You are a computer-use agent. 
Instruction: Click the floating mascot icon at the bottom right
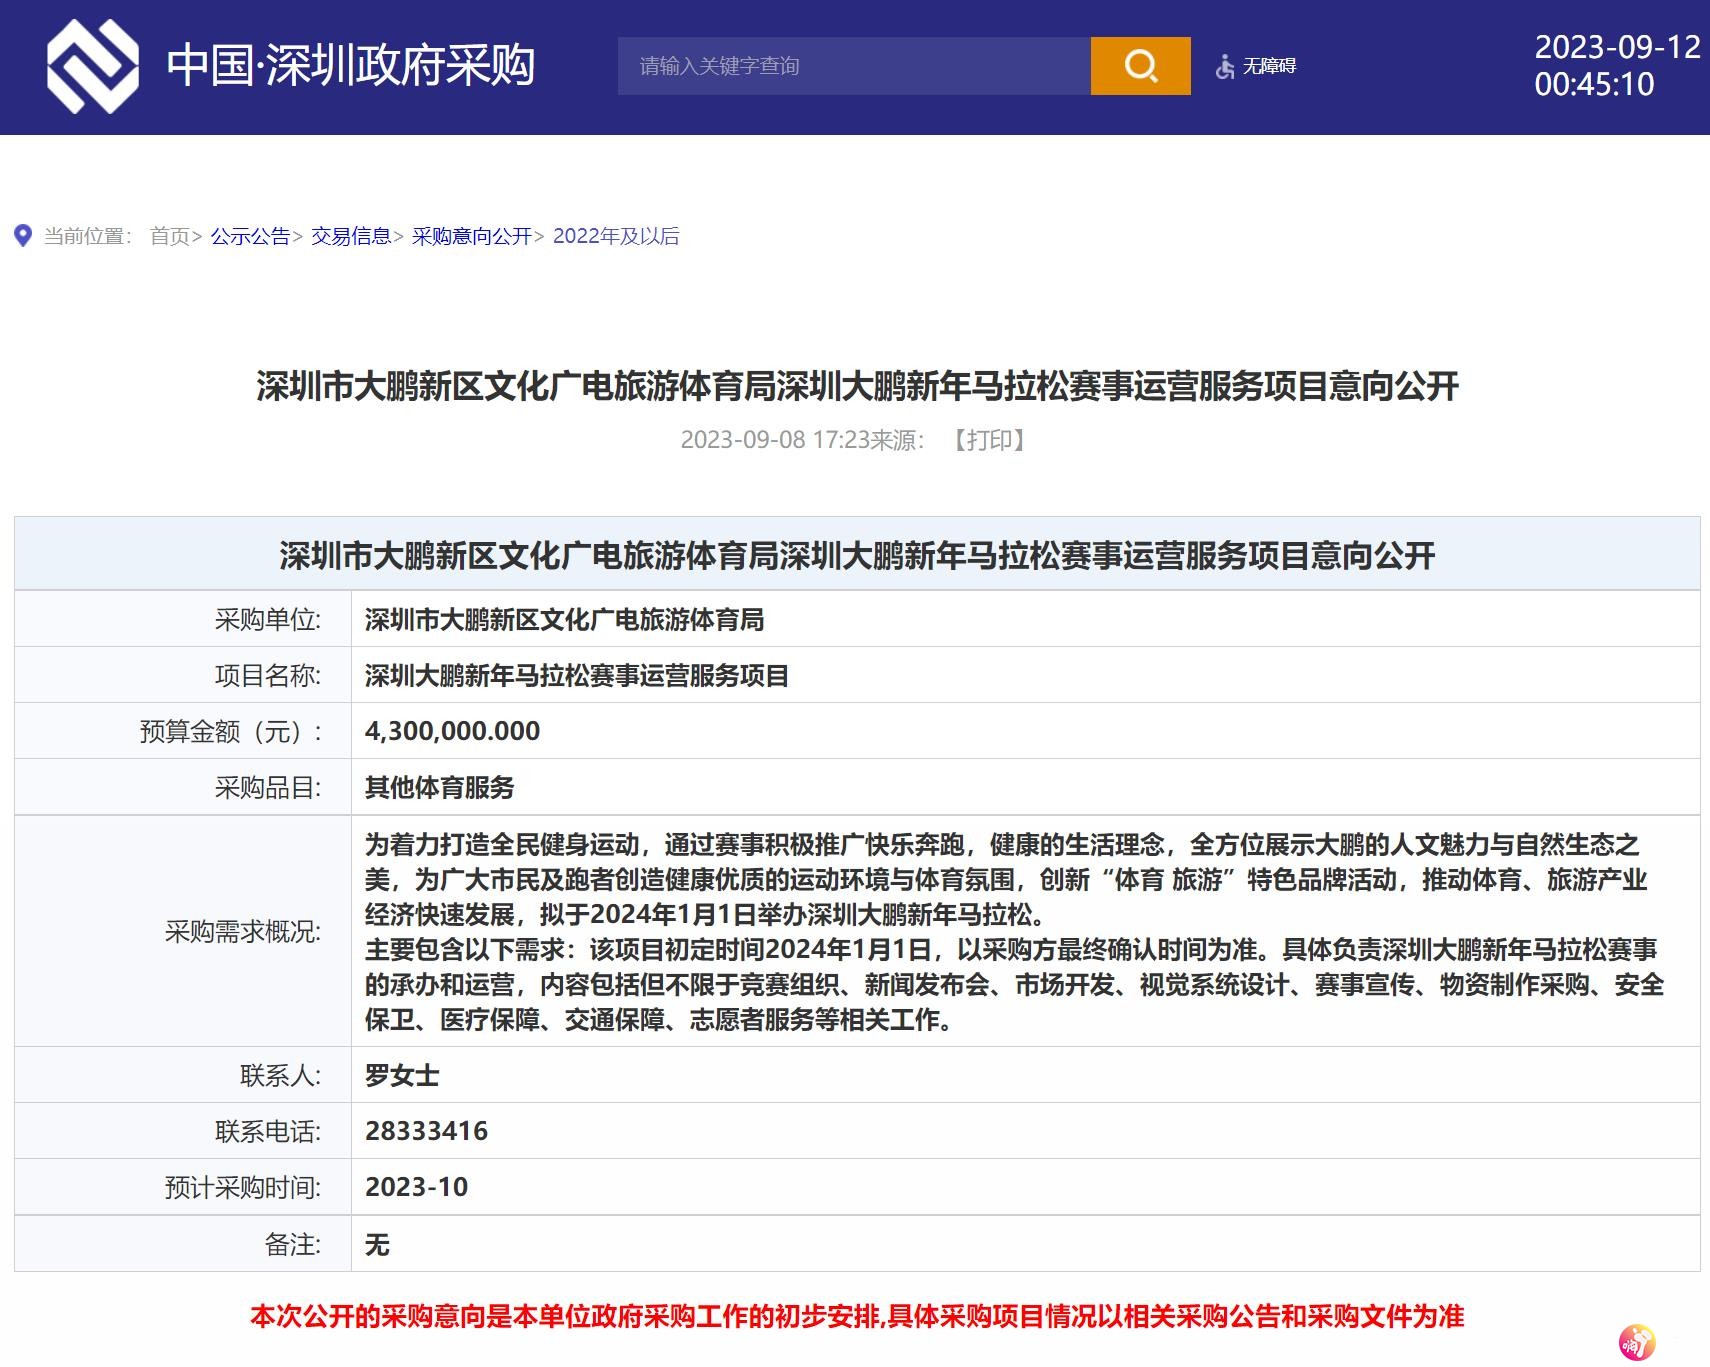[1637, 1342]
